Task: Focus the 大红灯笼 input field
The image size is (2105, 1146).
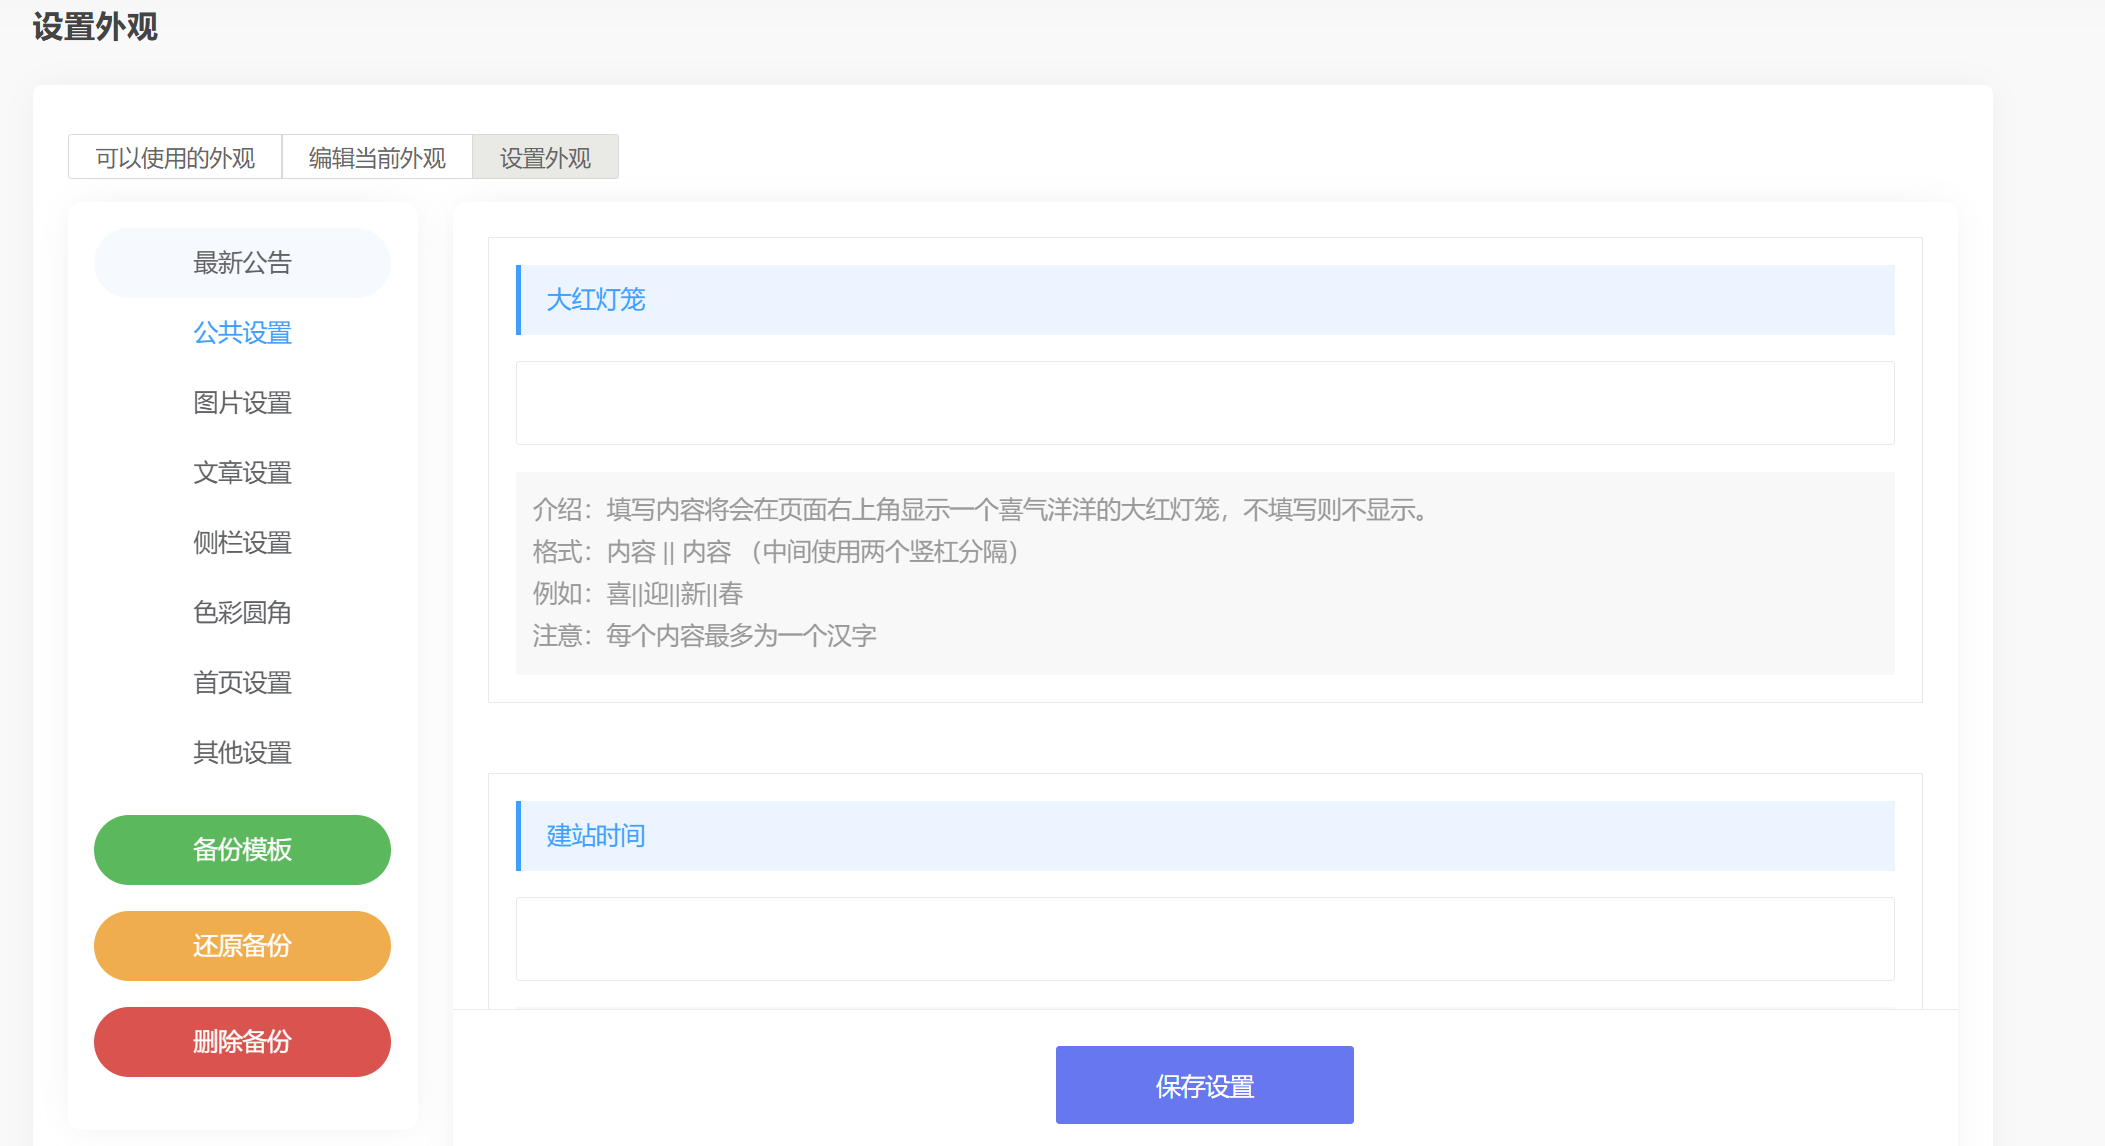Action: coord(1205,403)
